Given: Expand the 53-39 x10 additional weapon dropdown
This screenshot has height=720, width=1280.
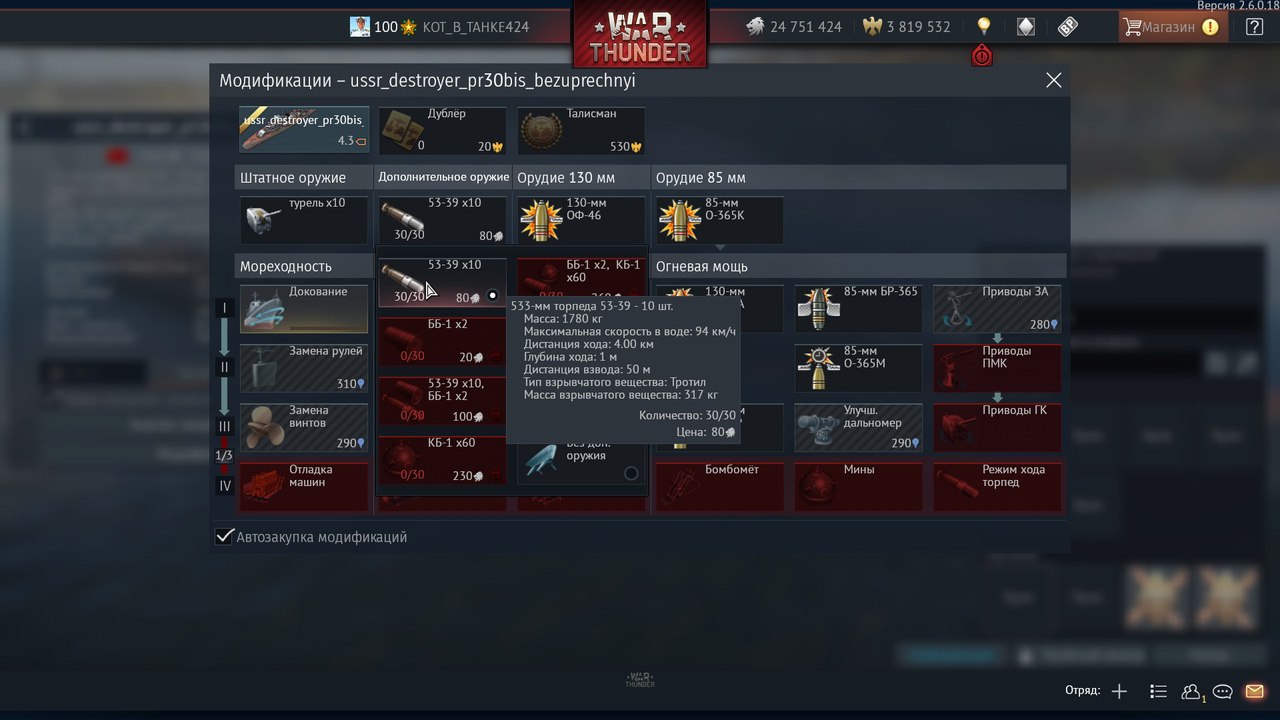Looking at the screenshot, I should [x=443, y=220].
